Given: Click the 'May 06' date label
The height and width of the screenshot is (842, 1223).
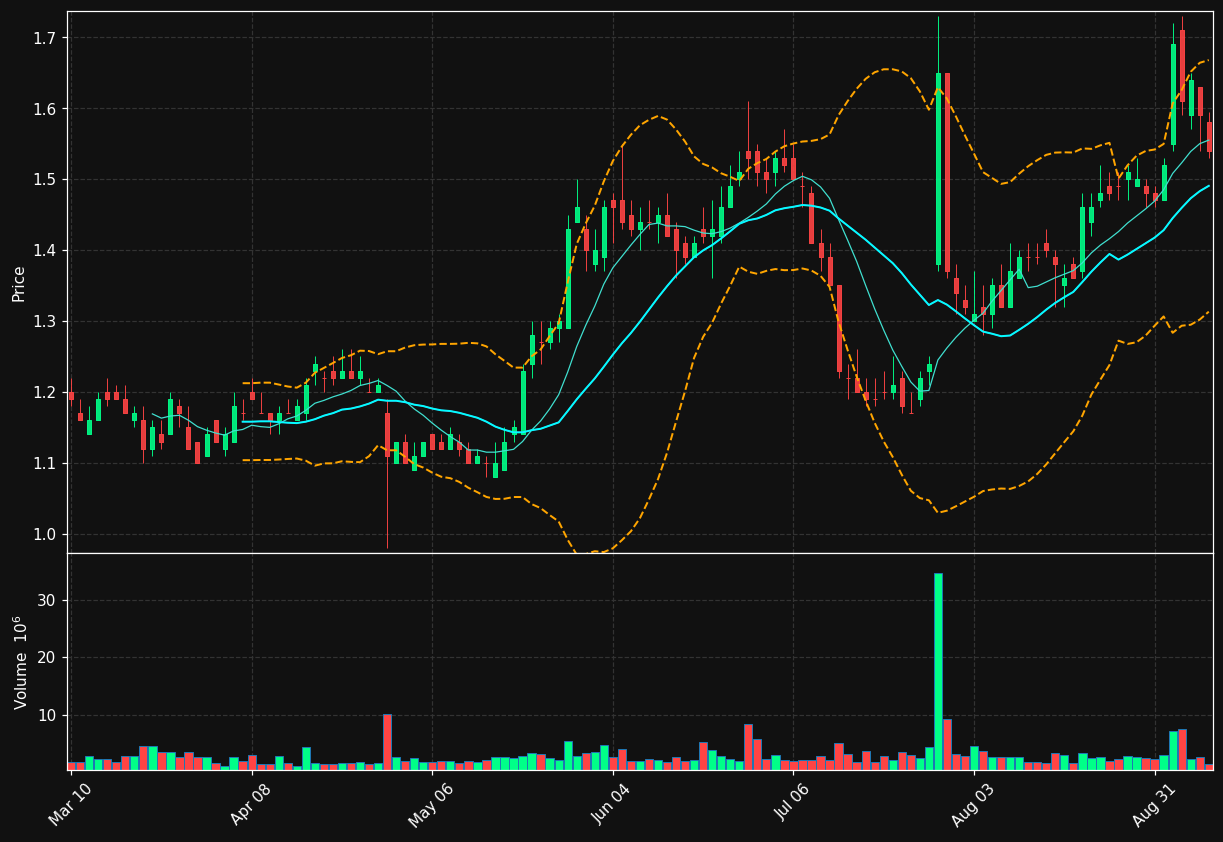Looking at the screenshot, I should pos(431,805).
